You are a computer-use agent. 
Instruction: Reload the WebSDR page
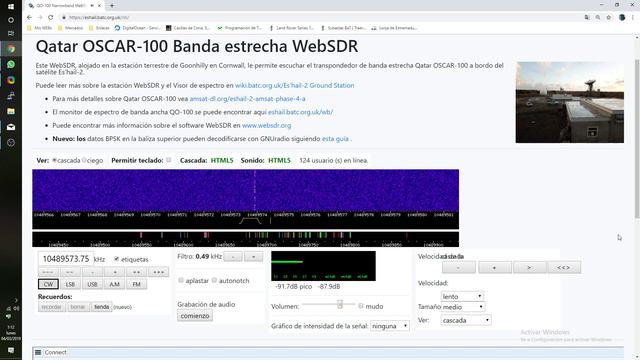coord(51,17)
